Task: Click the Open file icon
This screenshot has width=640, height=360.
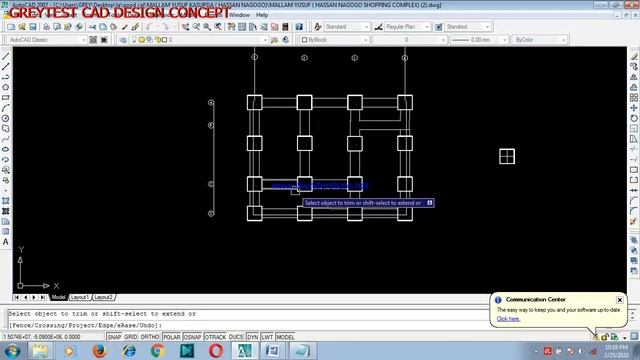Action: click(x=22, y=27)
